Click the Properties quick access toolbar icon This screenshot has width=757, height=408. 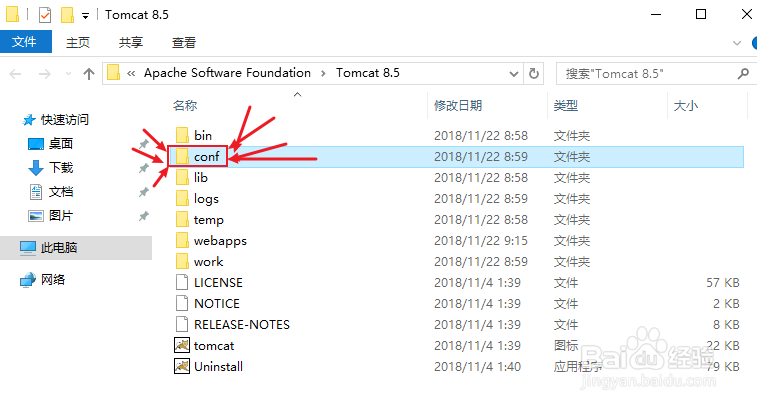(44, 15)
